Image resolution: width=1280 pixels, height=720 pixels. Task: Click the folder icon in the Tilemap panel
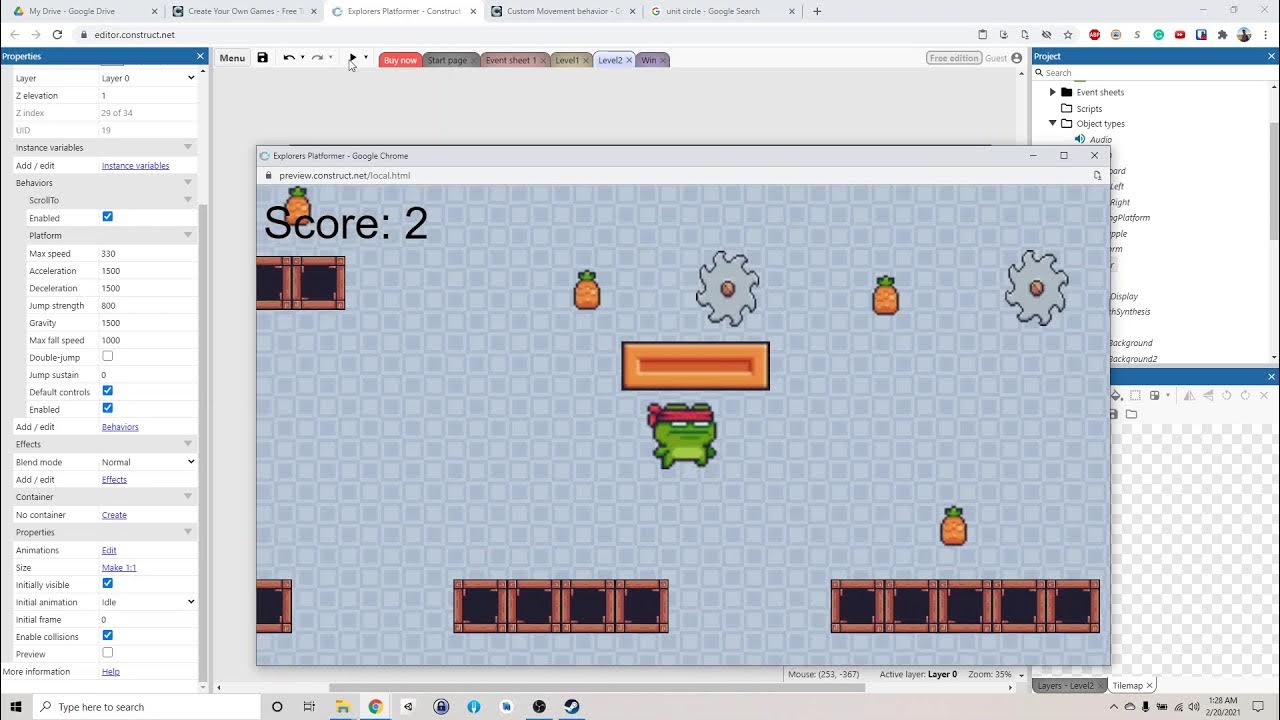[x=1131, y=414]
